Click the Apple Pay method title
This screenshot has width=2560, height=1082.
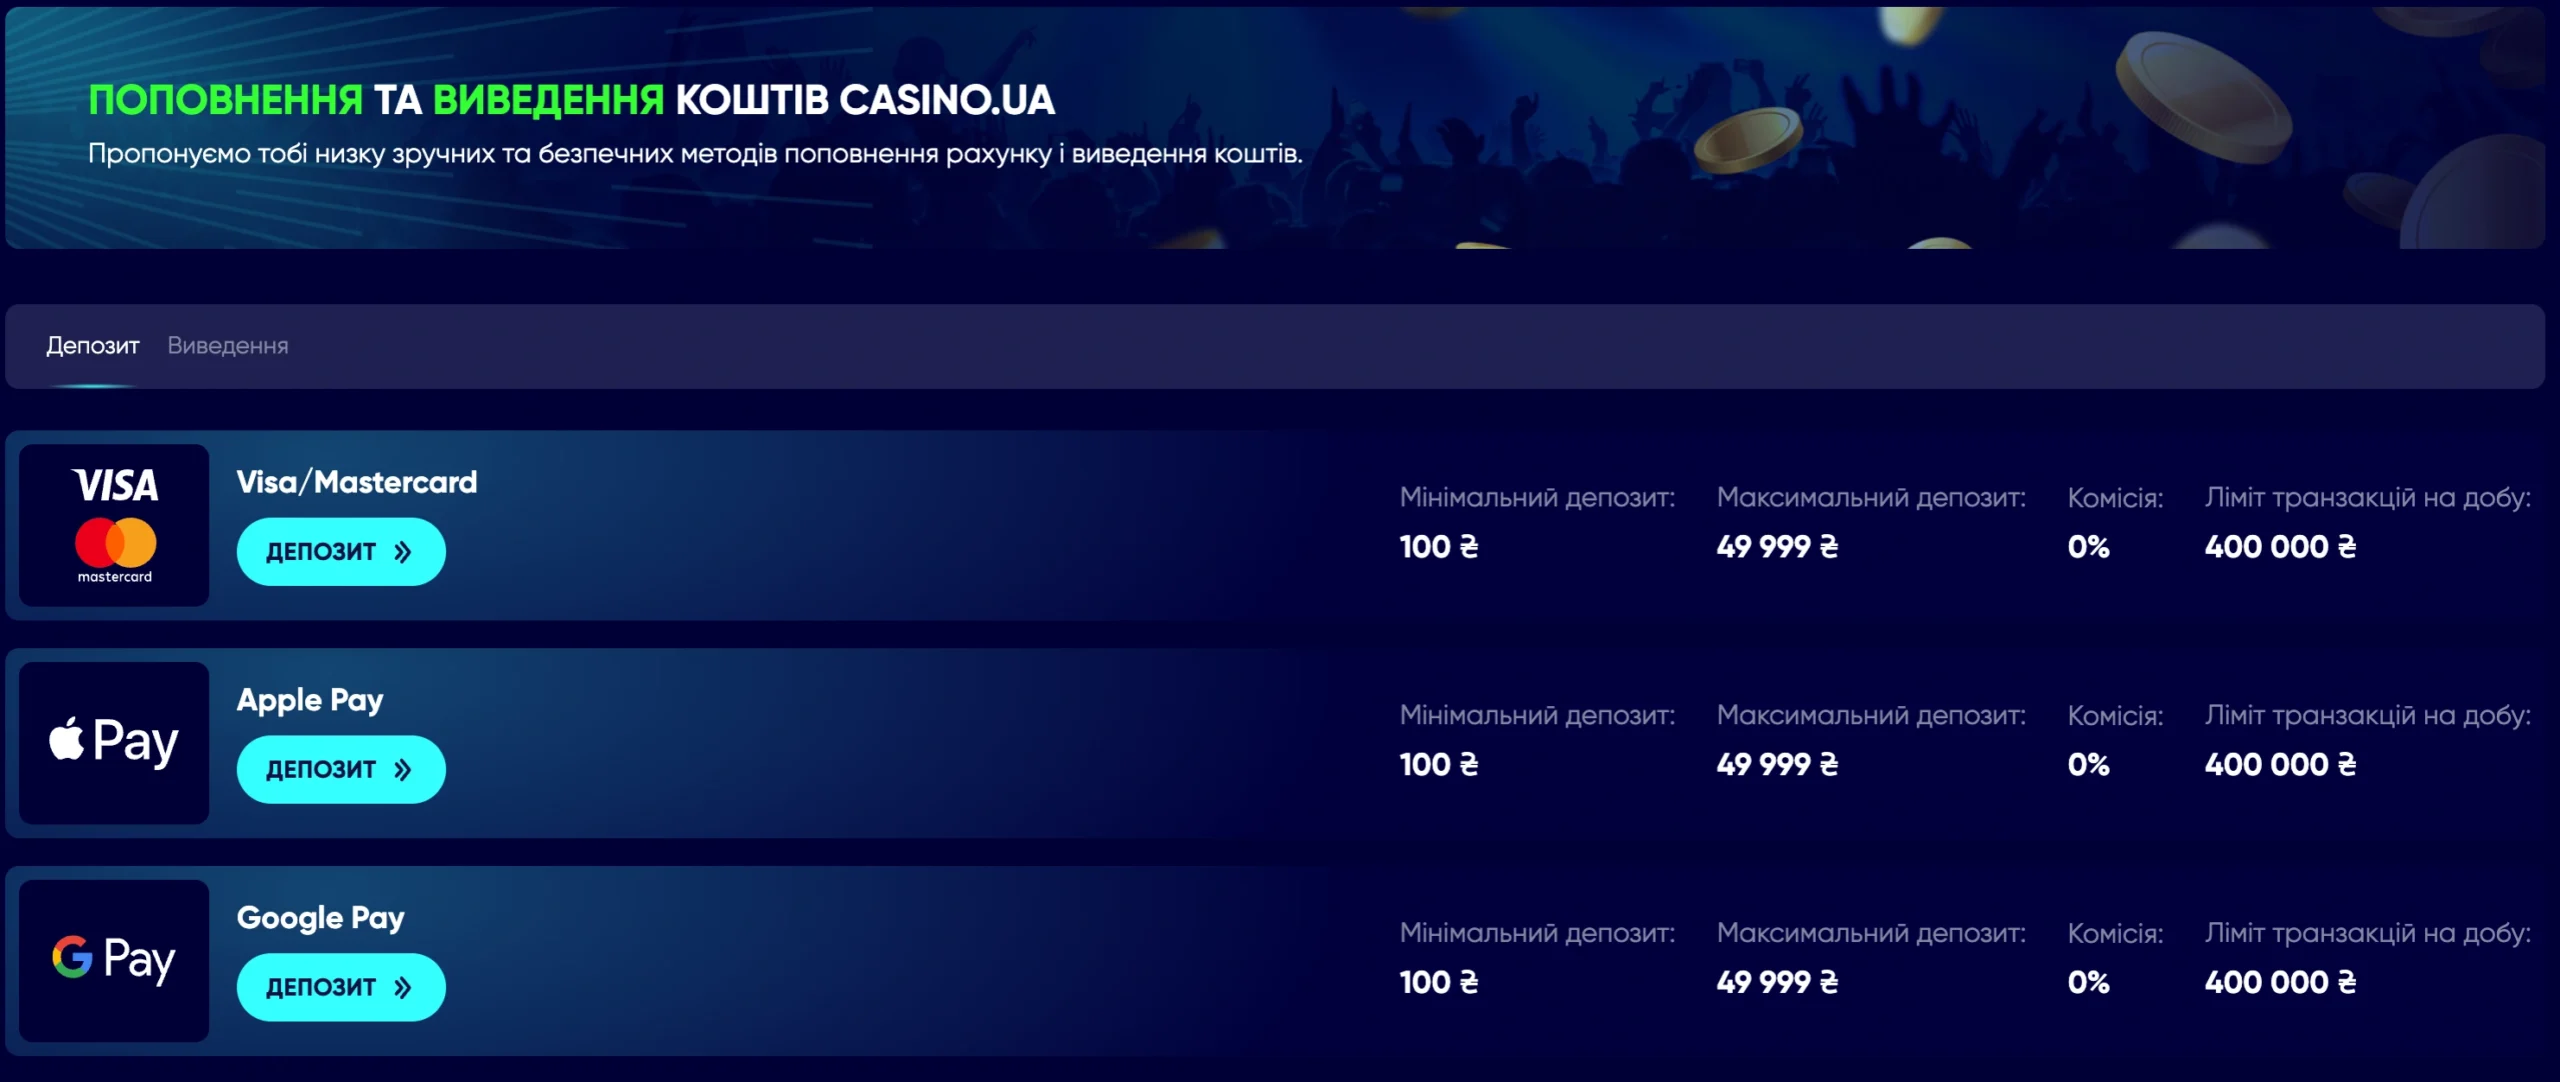coord(310,701)
